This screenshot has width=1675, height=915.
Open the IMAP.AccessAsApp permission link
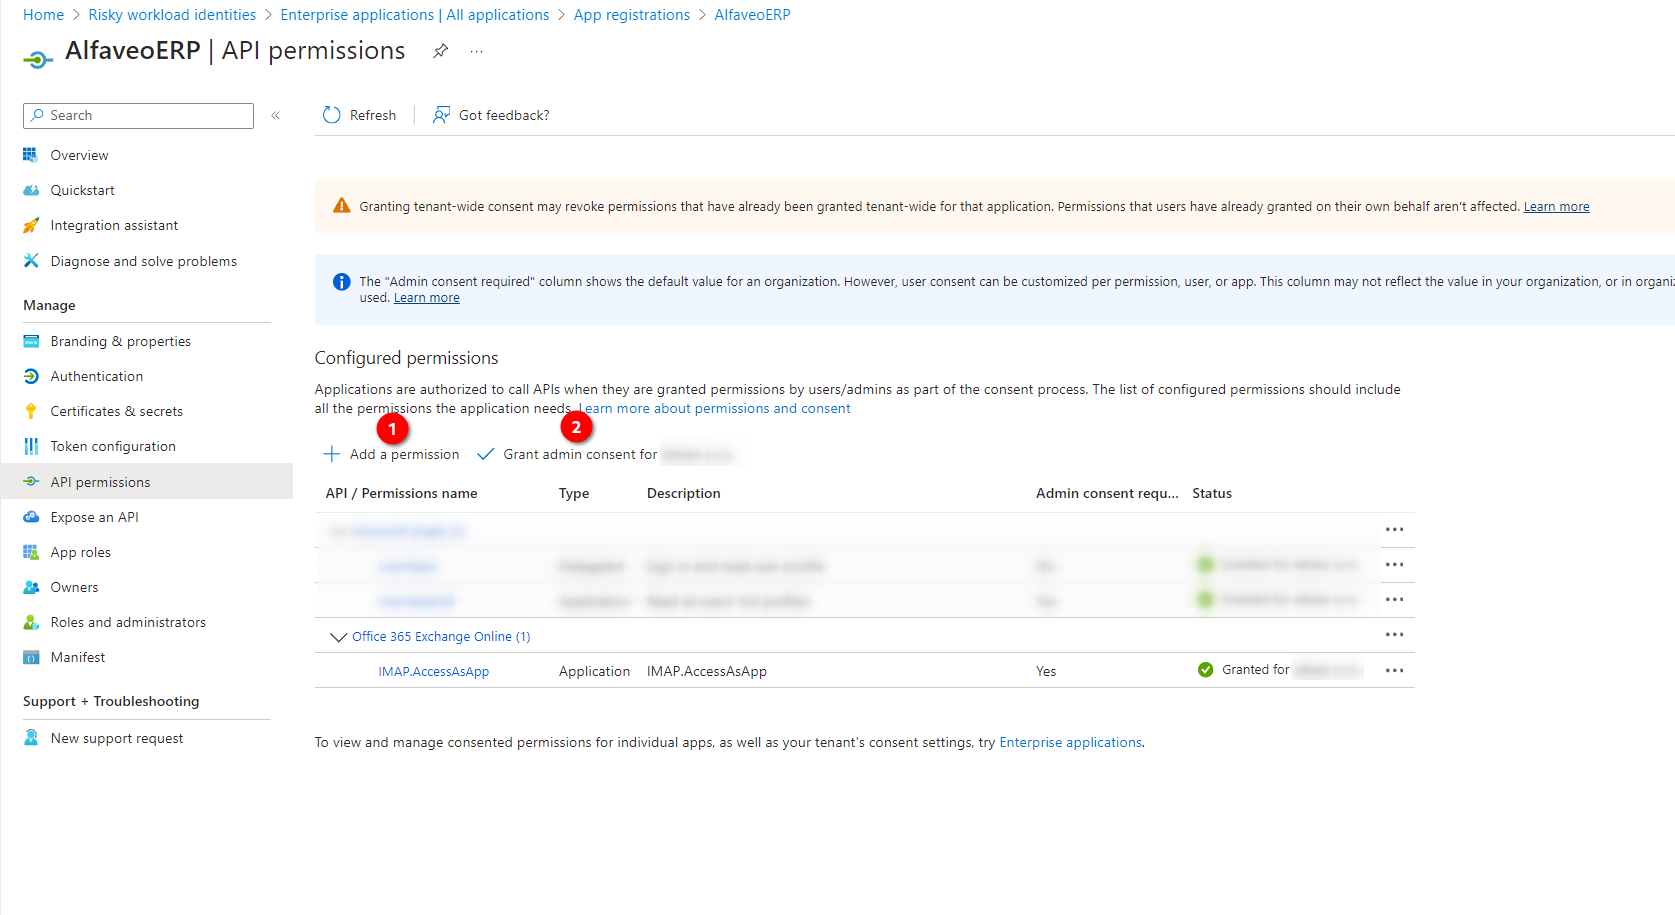[x=433, y=672]
